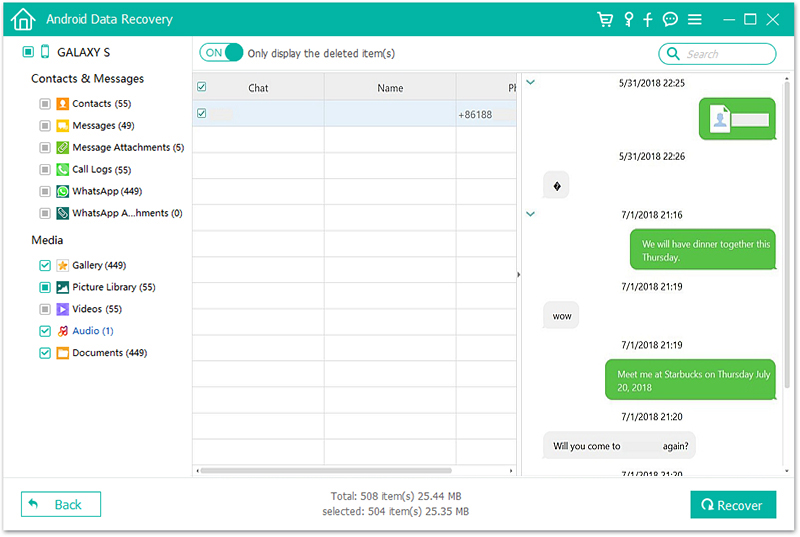Toggle the Messages (49) checkbox
The width and height of the screenshot is (800, 537).
45,125
